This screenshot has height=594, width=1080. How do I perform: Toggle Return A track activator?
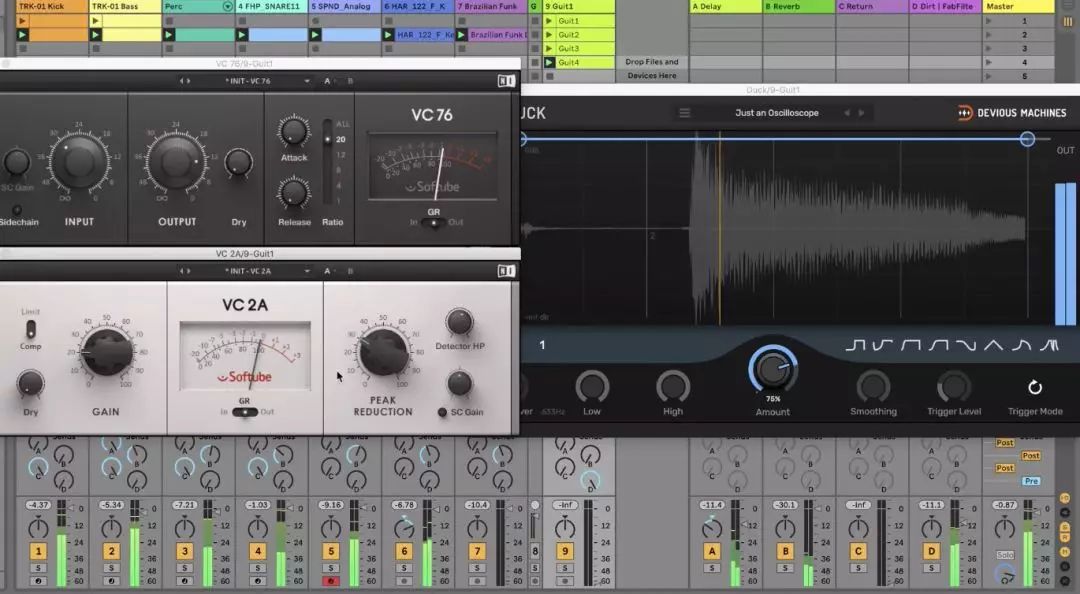click(x=712, y=551)
